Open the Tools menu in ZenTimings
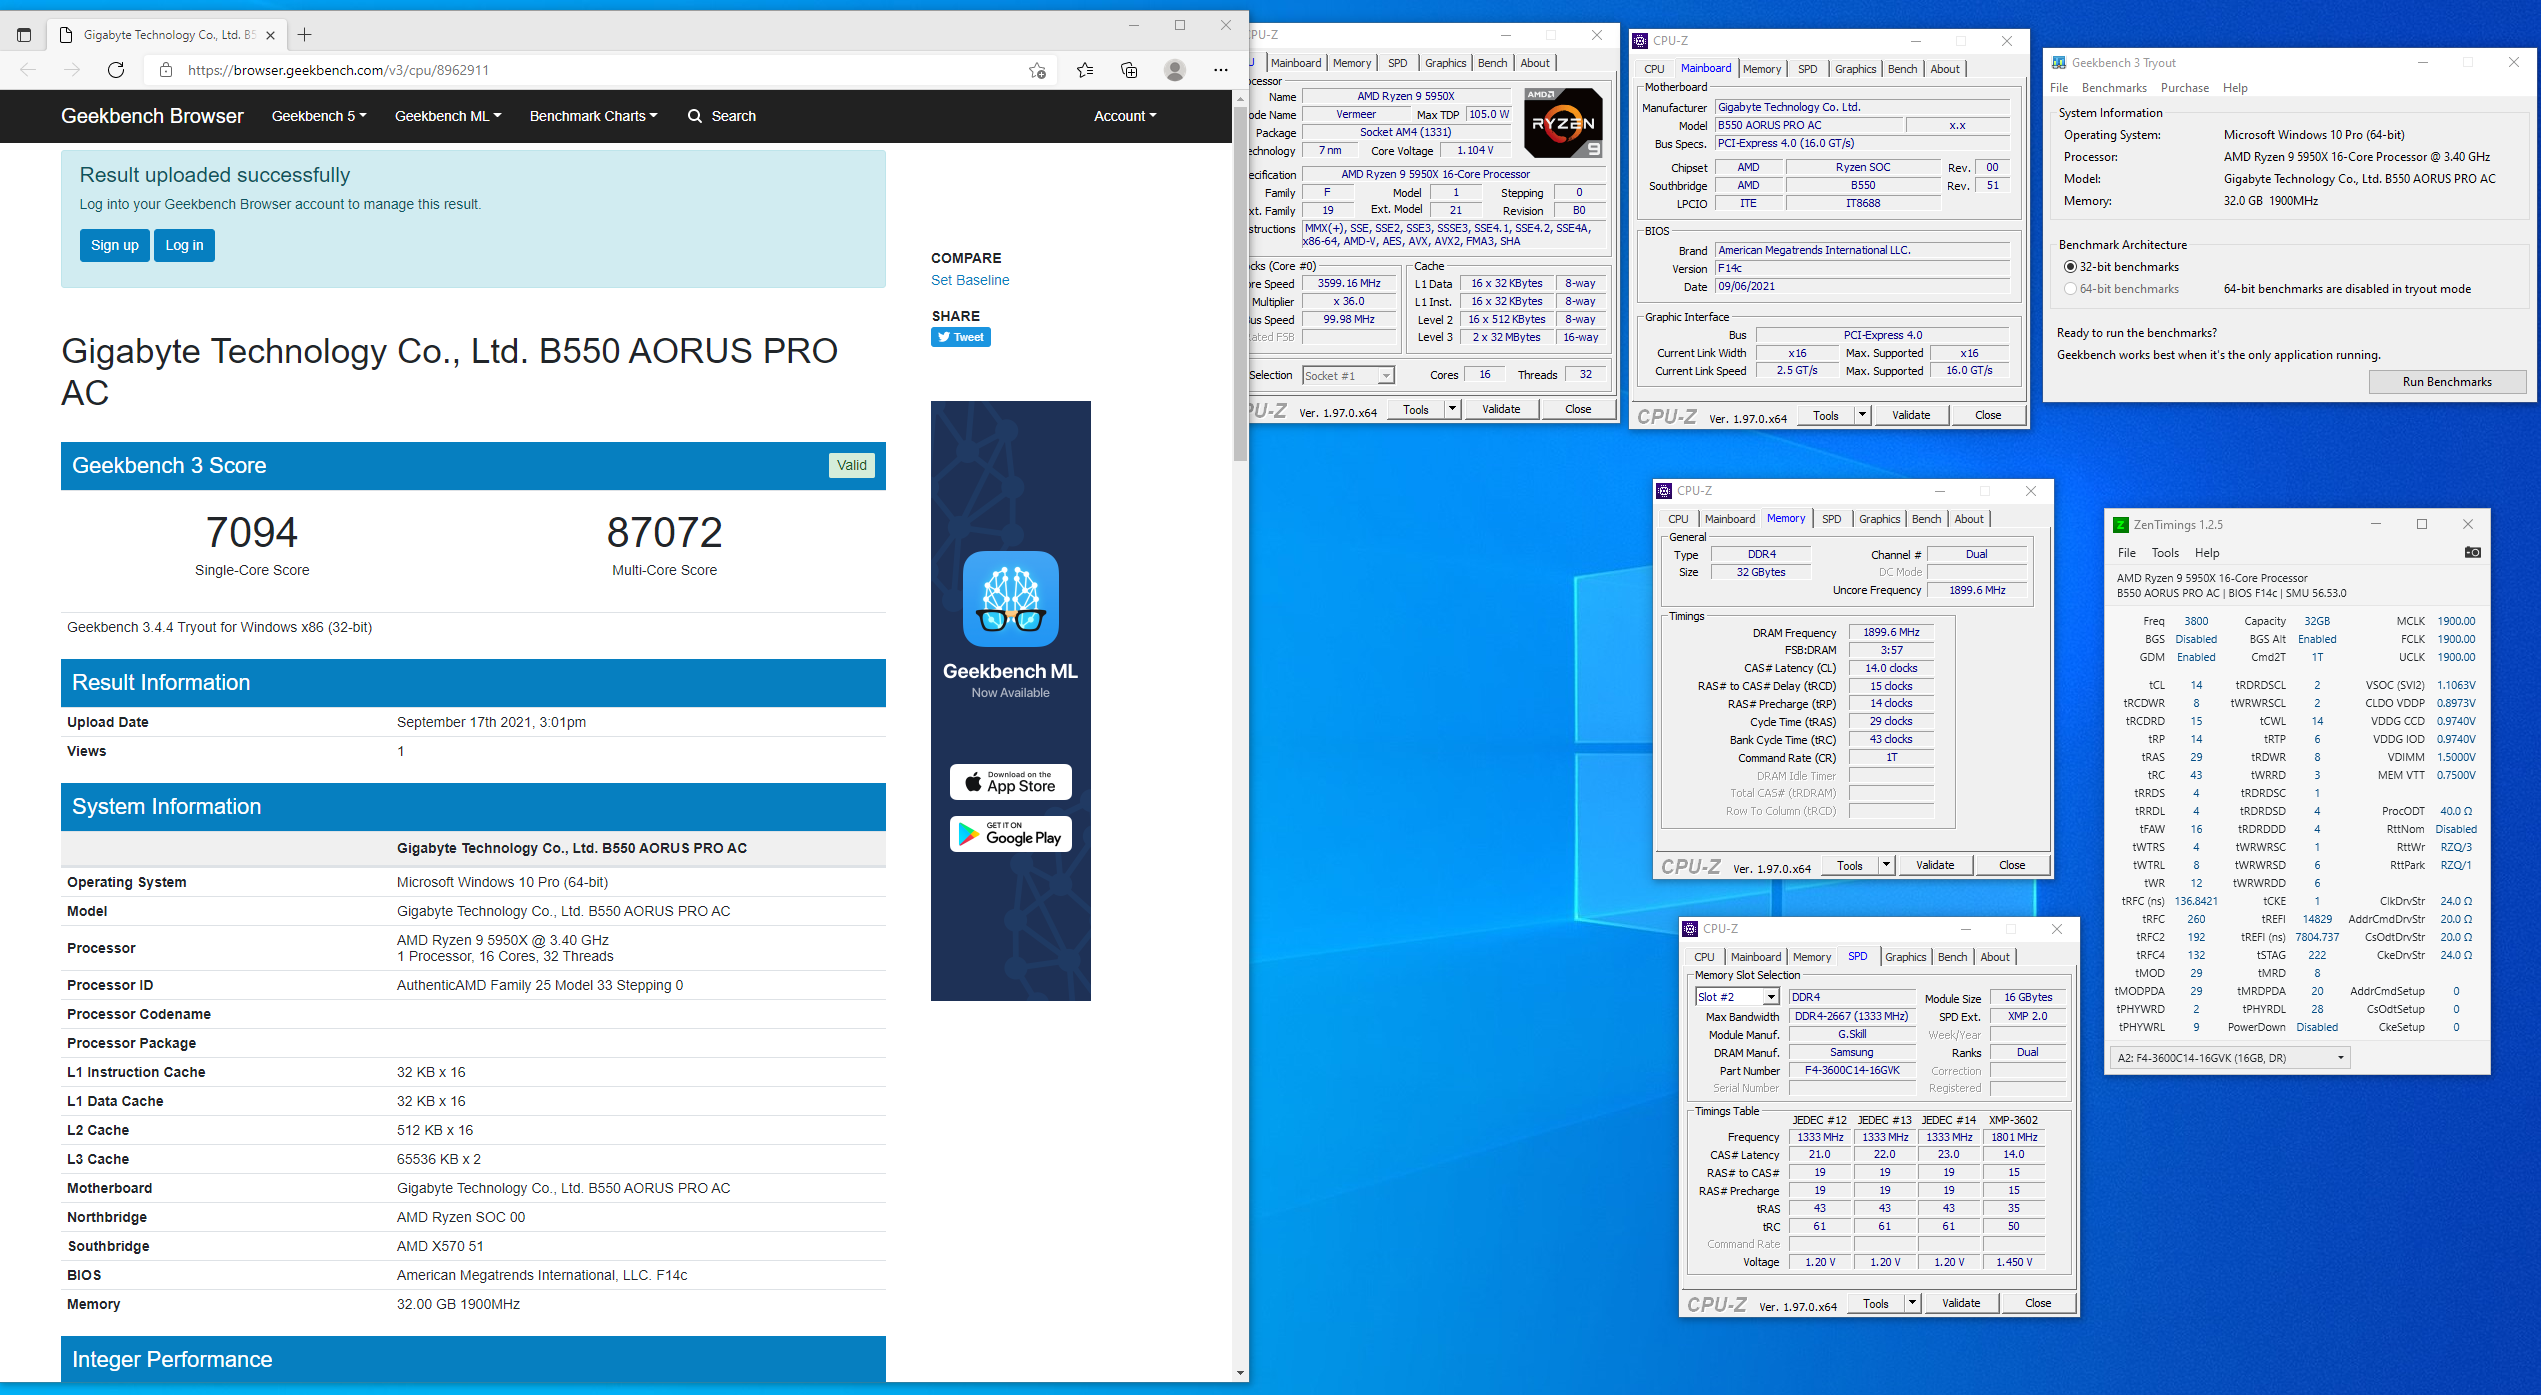This screenshot has height=1395, width=2541. pyautogui.click(x=2165, y=553)
